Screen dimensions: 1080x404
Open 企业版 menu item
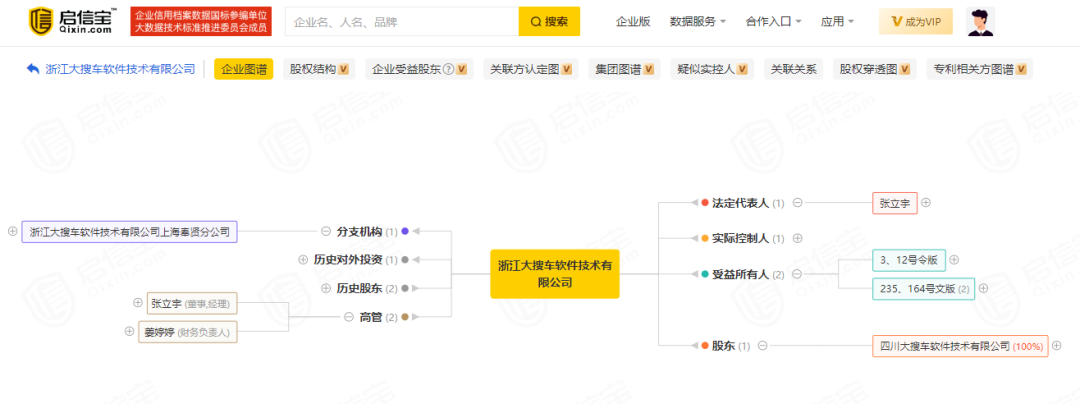coord(633,21)
